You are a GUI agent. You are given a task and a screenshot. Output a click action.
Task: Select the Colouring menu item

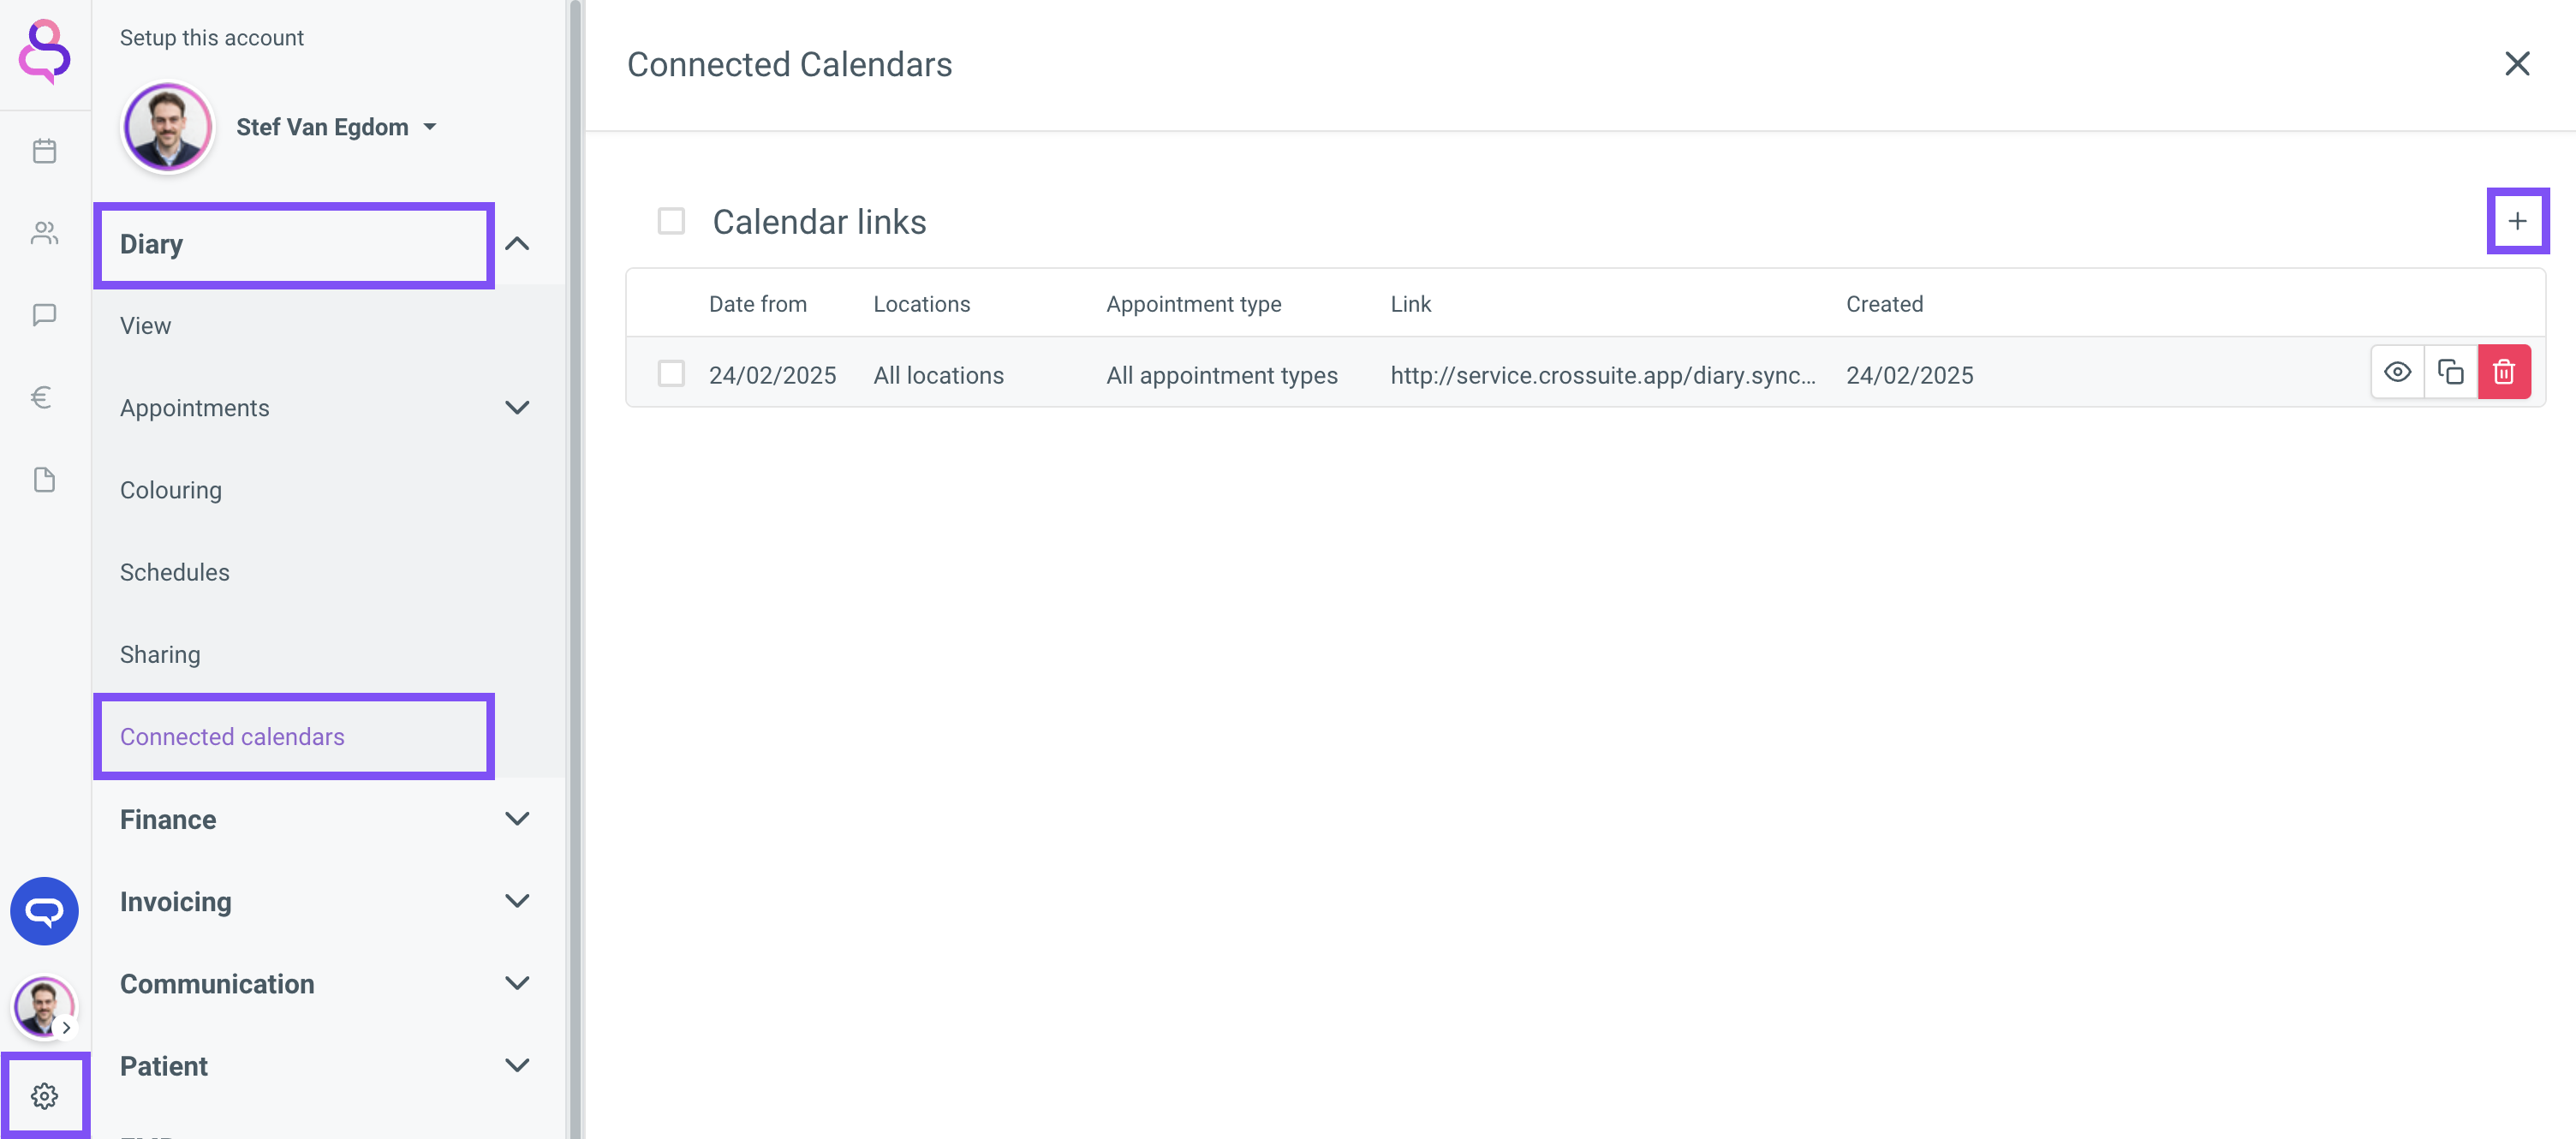170,490
